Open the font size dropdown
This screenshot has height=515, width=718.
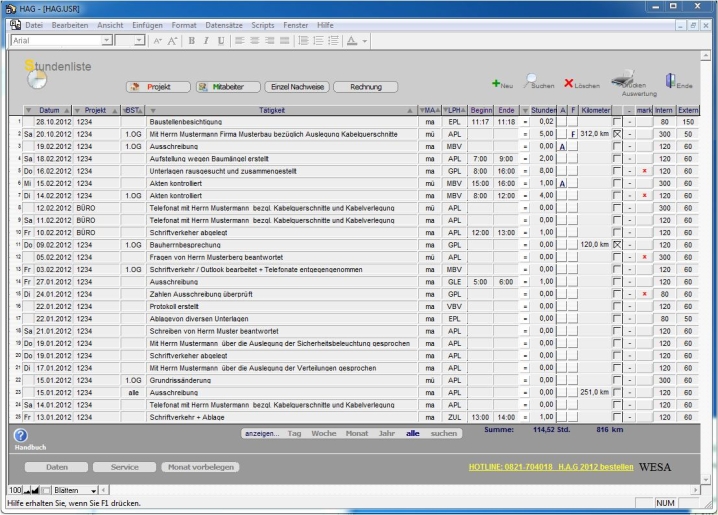point(141,41)
